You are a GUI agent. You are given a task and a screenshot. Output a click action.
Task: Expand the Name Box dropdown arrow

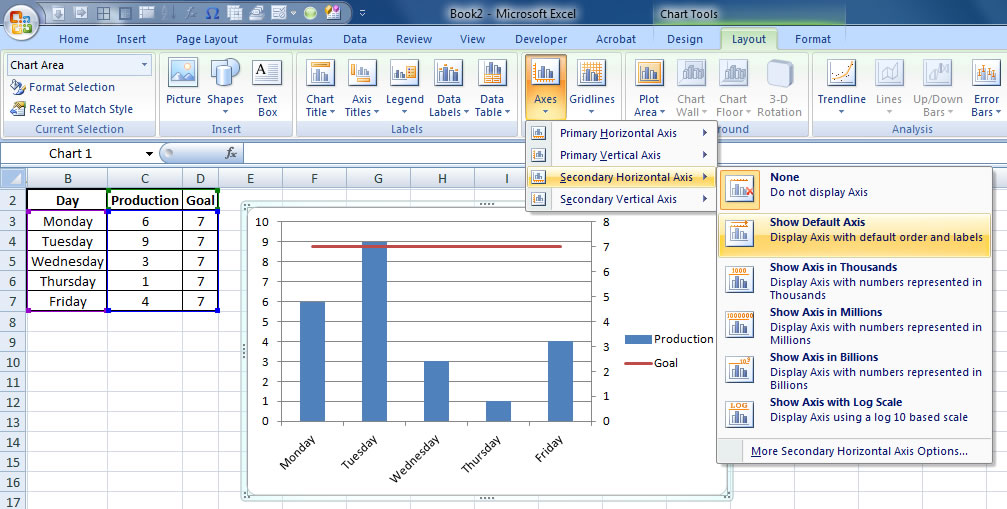(x=149, y=154)
